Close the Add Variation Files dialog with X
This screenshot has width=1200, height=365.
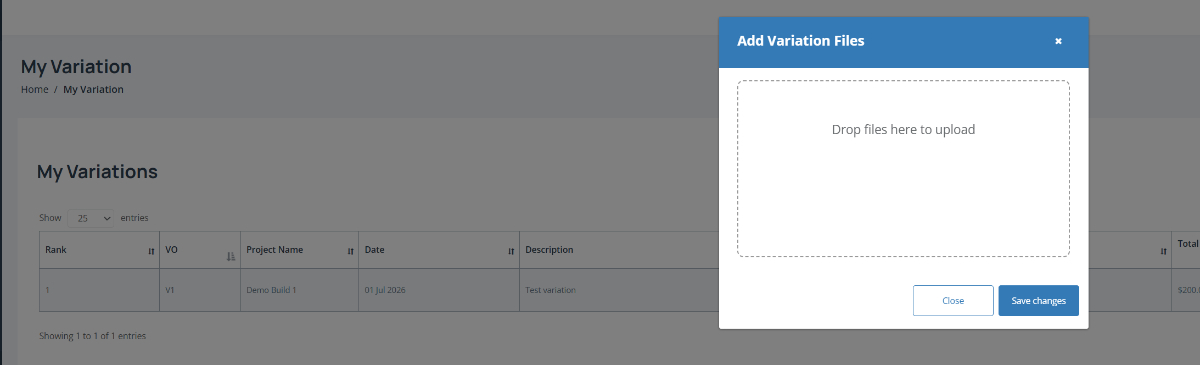tap(1058, 41)
